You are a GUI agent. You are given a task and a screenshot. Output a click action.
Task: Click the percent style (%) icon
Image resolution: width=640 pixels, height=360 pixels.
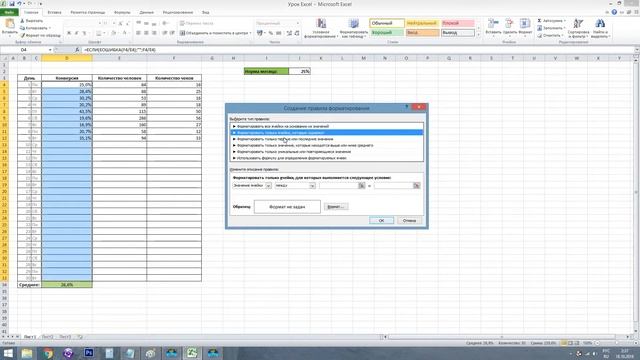271,33
